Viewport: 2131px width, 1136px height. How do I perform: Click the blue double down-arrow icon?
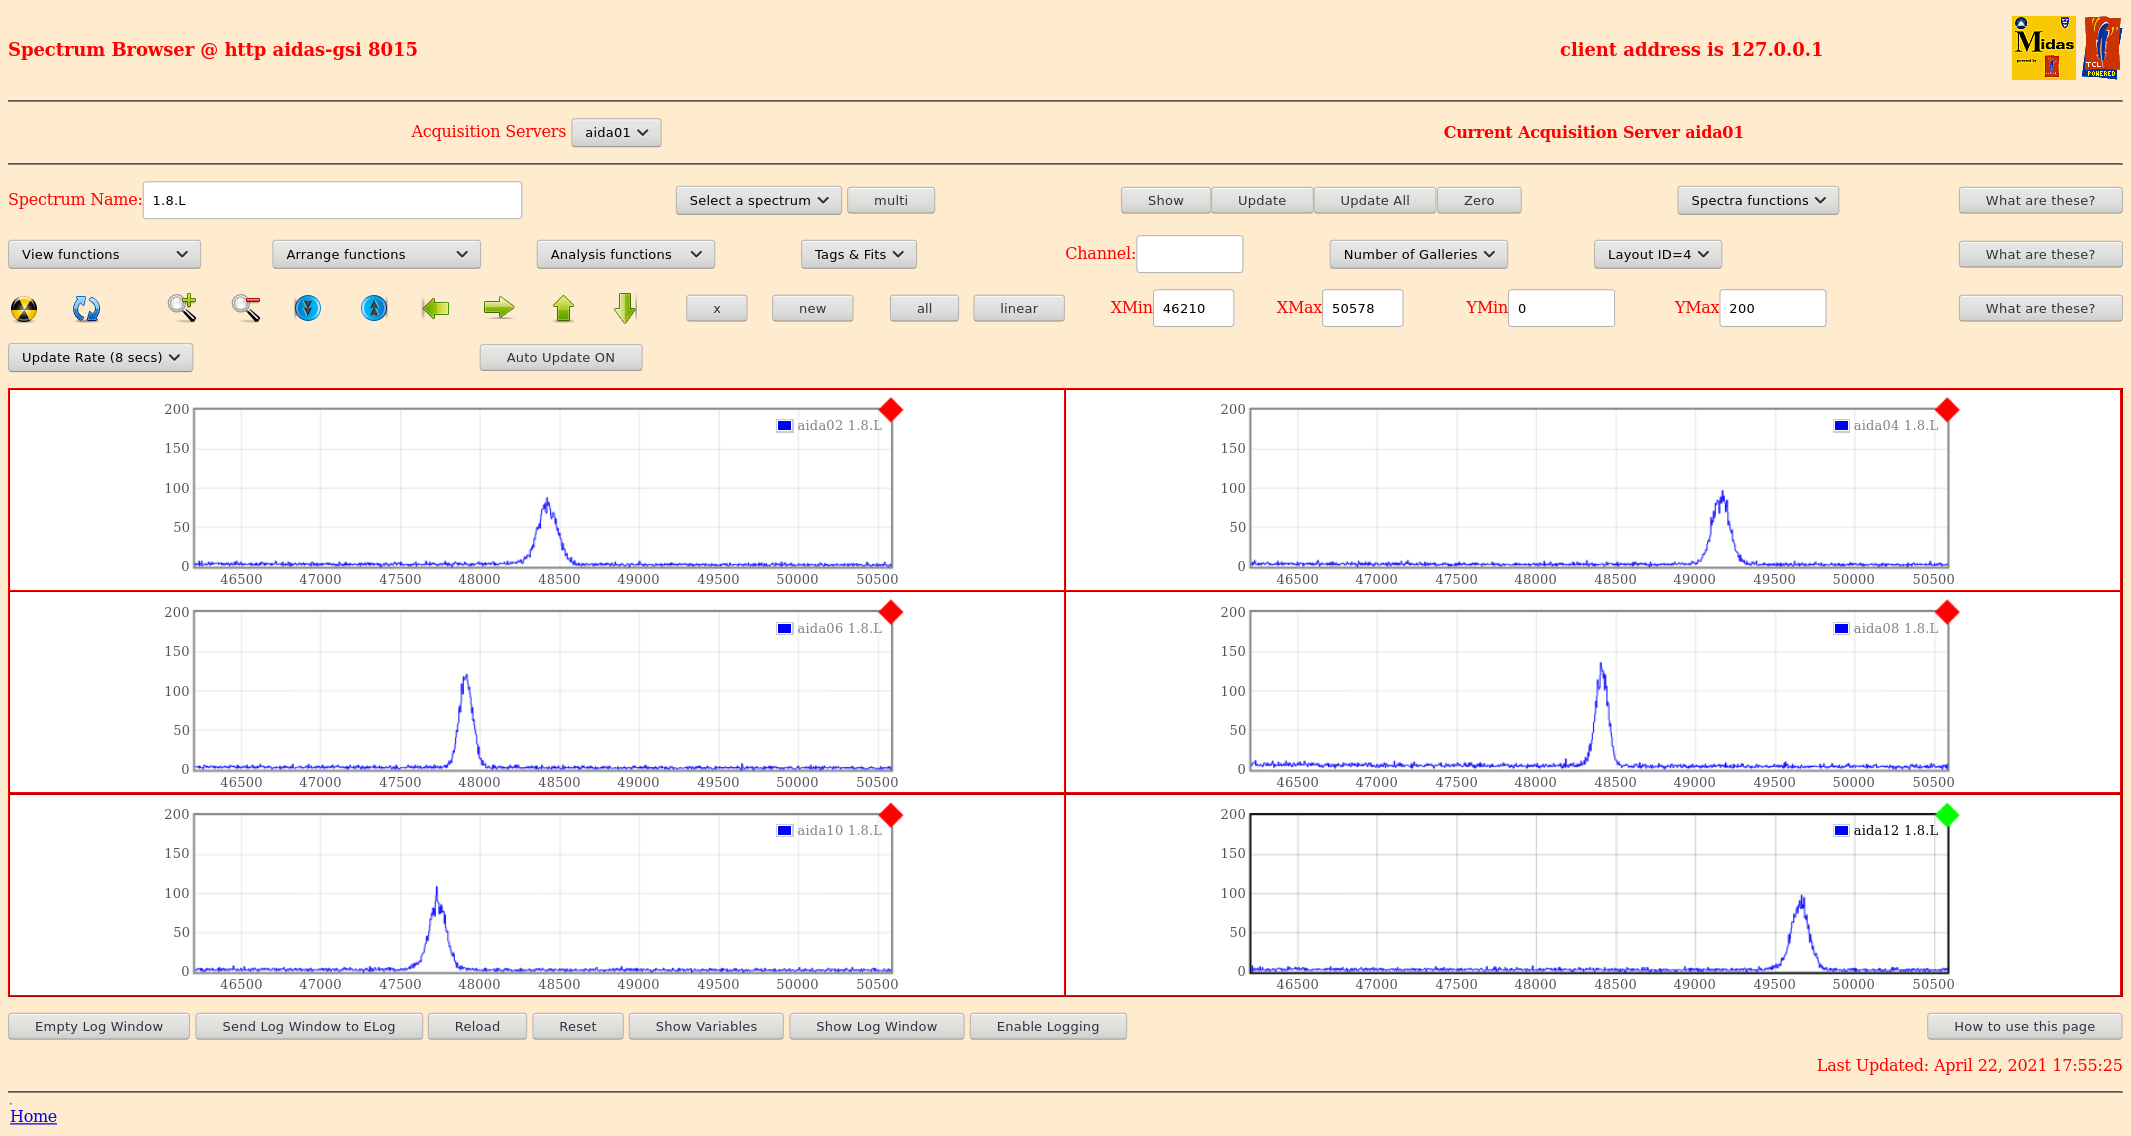(308, 308)
